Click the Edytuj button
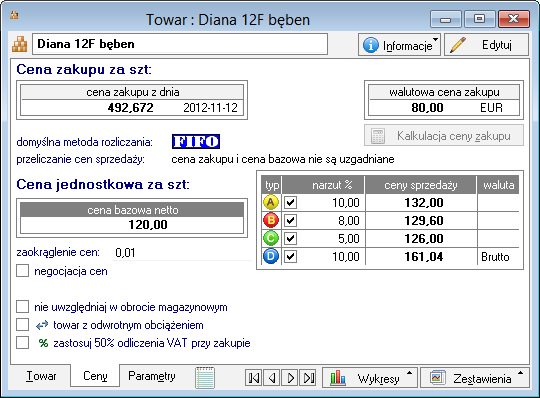 (486, 45)
